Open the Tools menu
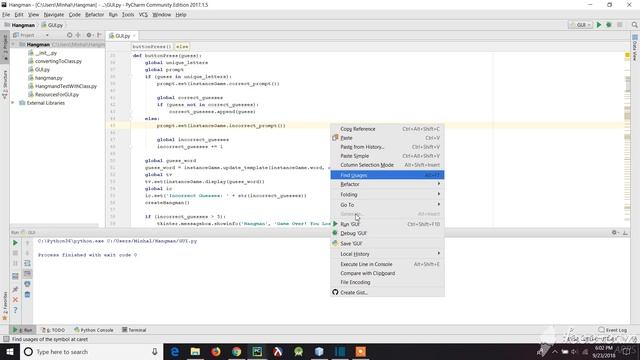This screenshot has width=640, height=360. (x=128, y=15)
